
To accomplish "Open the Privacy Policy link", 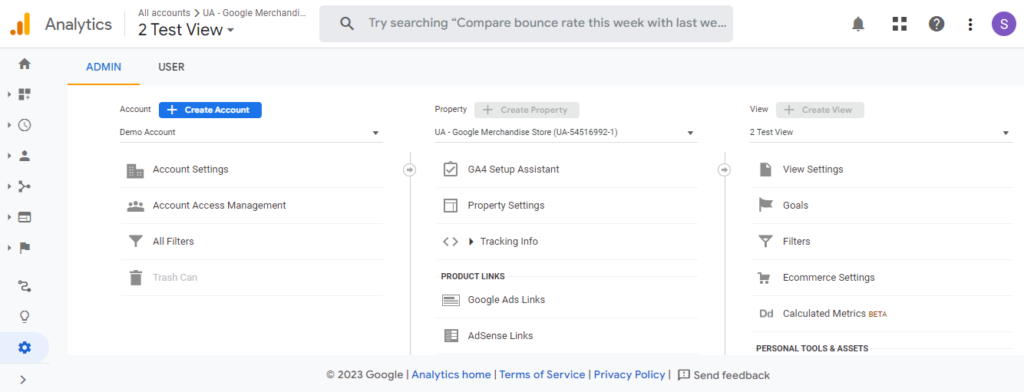I will pyautogui.click(x=629, y=375).
